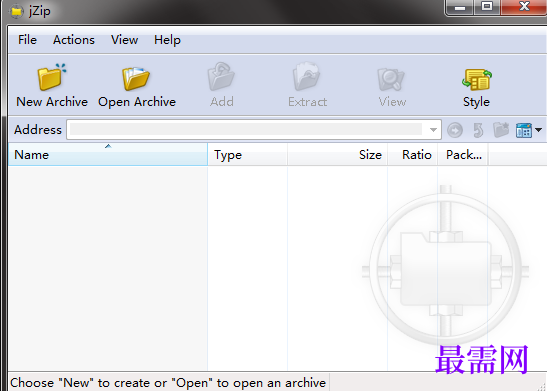Open the Help menu
547x391 pixels.
pyautogui.click(x=167, y=40)
